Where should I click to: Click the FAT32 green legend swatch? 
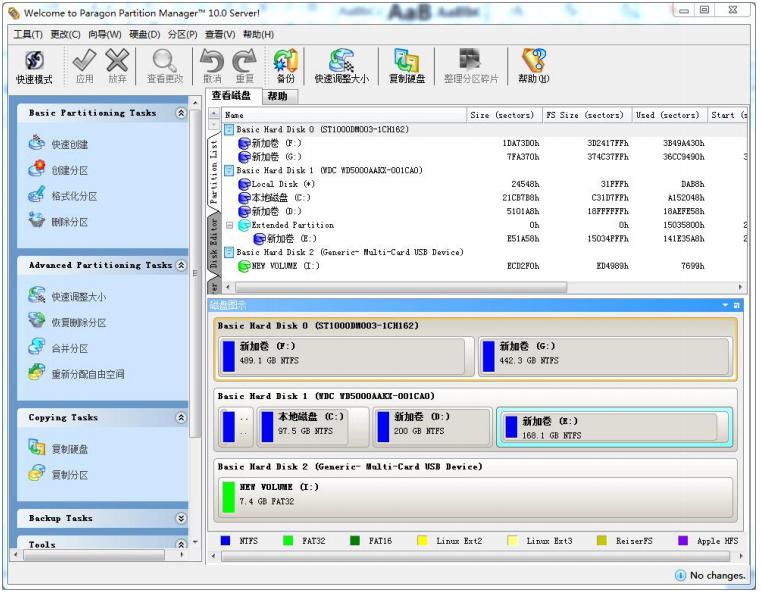(x=288, y=541)
